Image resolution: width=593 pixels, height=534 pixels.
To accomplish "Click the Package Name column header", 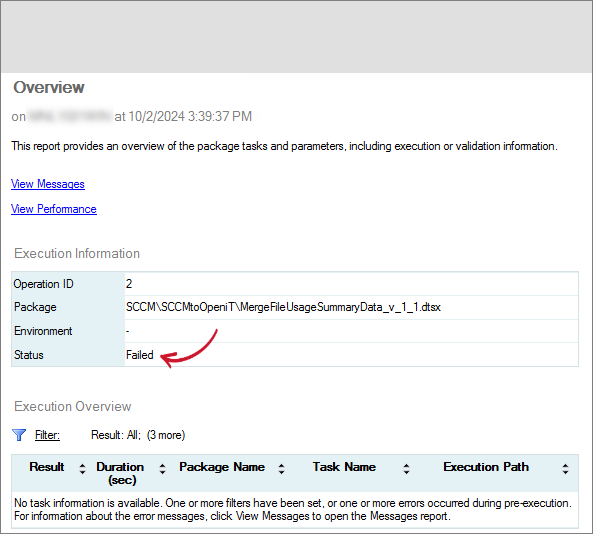I will tap(222, 467).
